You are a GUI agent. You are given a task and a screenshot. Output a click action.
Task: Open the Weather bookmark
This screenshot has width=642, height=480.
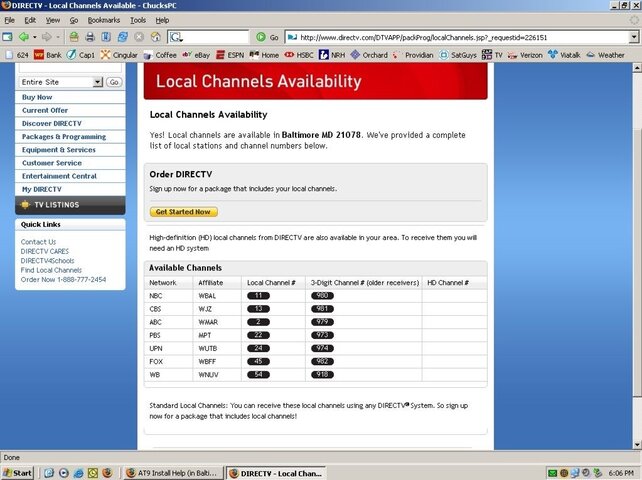(605, 55)
